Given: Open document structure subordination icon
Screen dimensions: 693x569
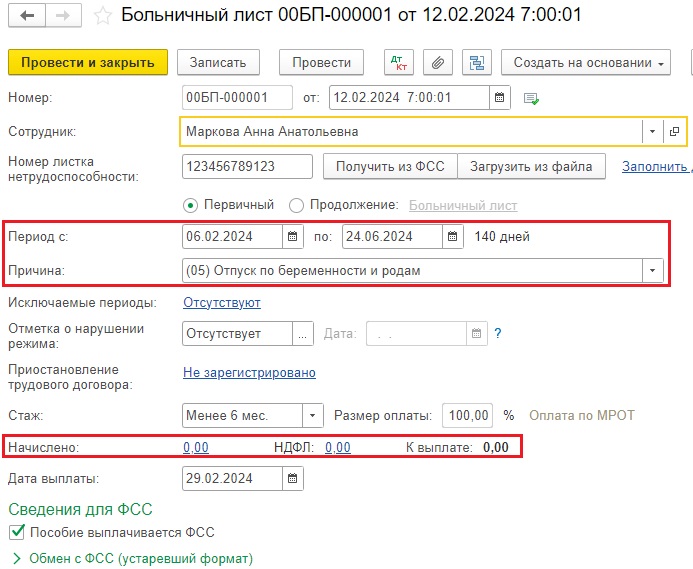Looking at the screenshot, I should pos(476,63).
